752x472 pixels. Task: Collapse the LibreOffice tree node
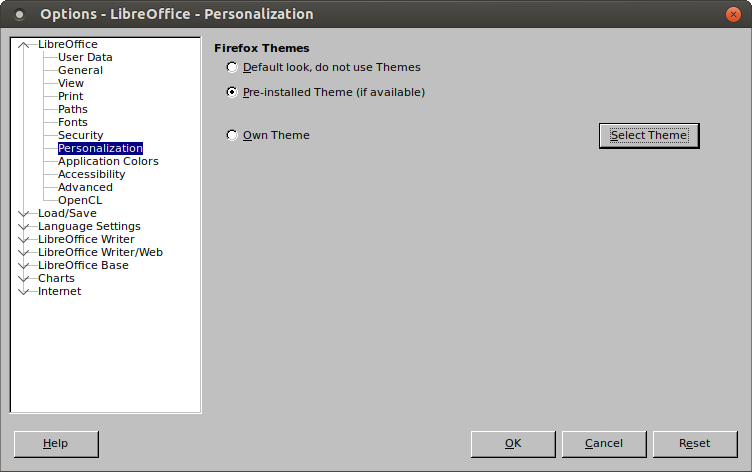23,45
